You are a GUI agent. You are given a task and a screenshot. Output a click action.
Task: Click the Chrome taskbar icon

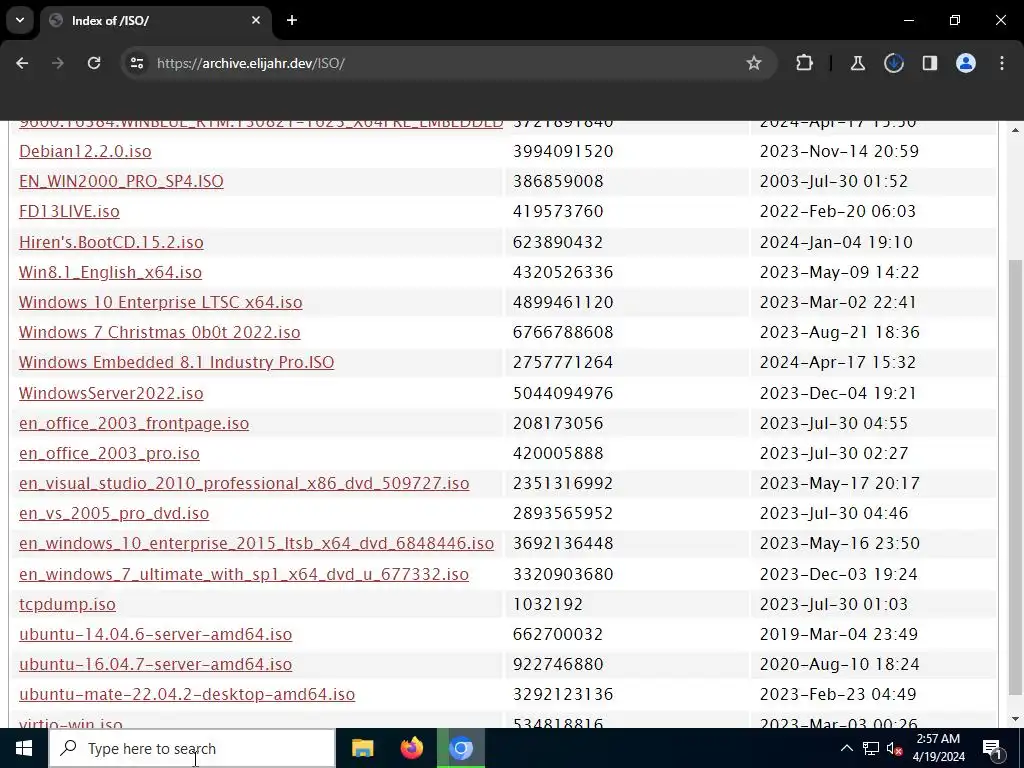pyautogui.click(x=461, y=748)
